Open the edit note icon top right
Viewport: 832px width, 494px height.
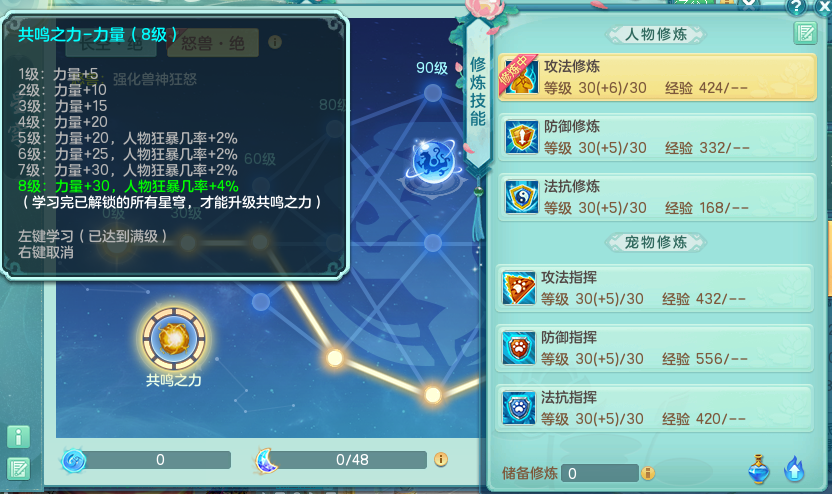(805, 33)
